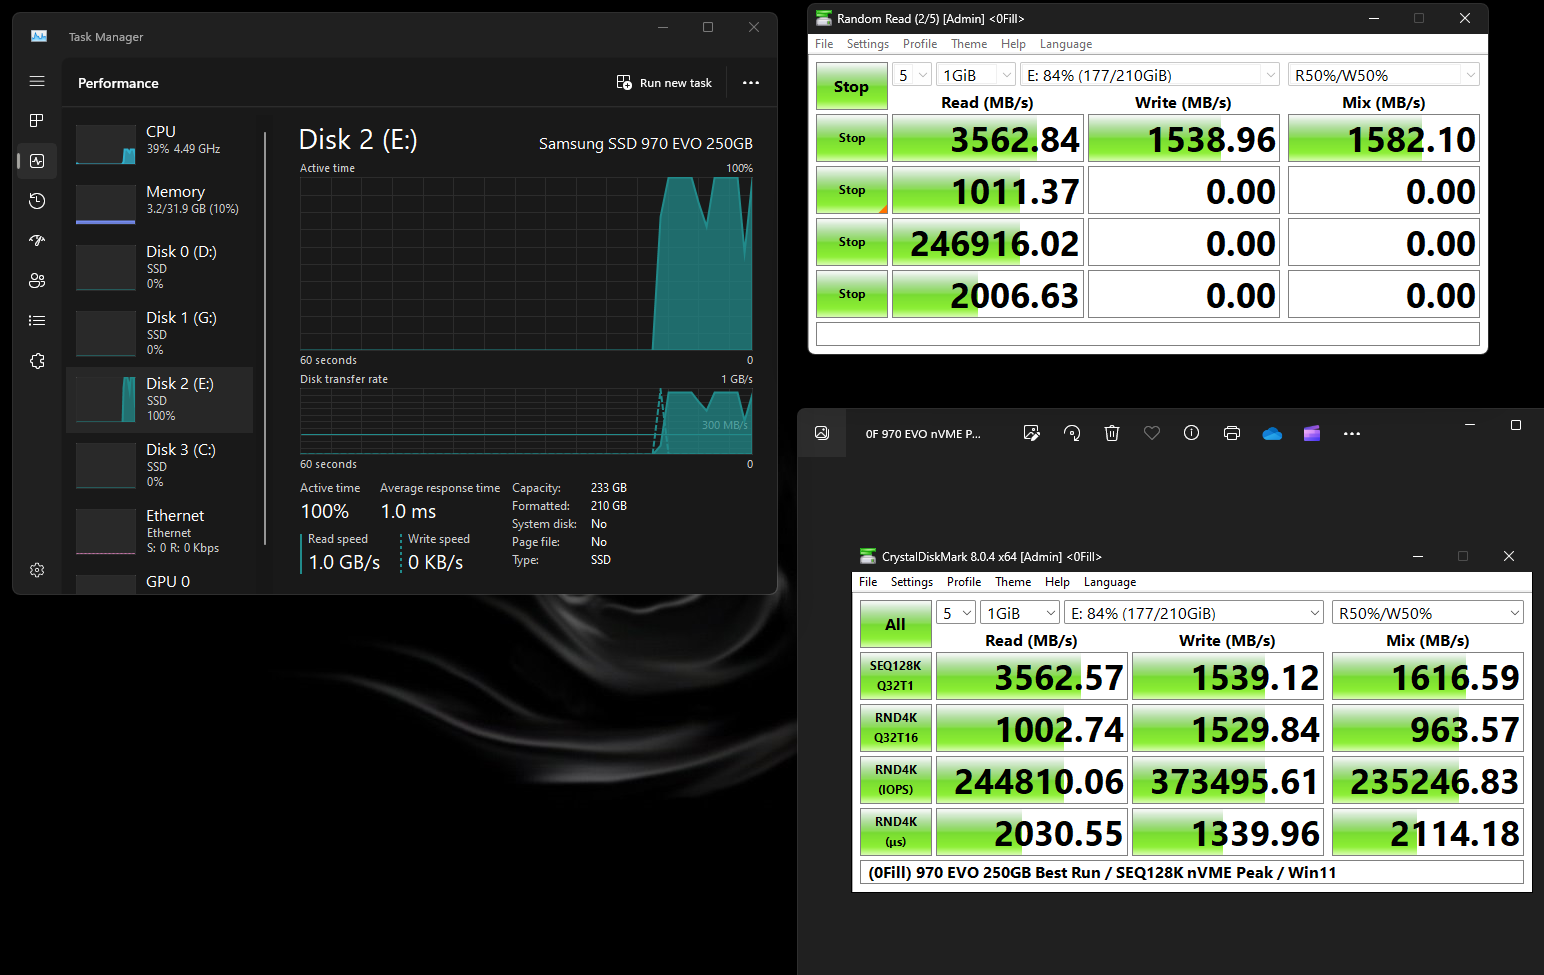Click the CrystalDiskMark icon in Random Read title bar
The width and height of the screenshot is (1544, 975).
pos(824,18)
